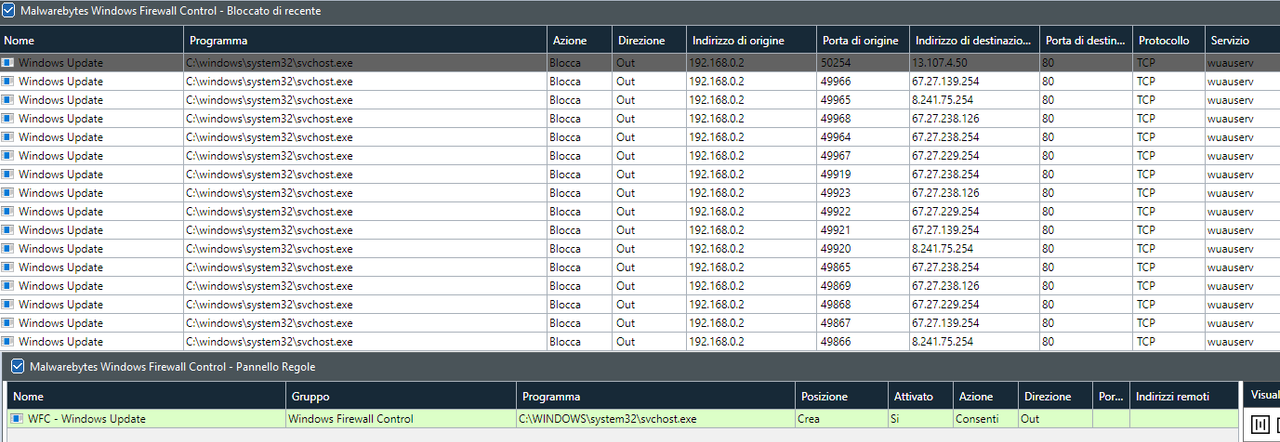Click the icon of the row with port 49968
Viewport: 1280px width, 442px height.
8,119
